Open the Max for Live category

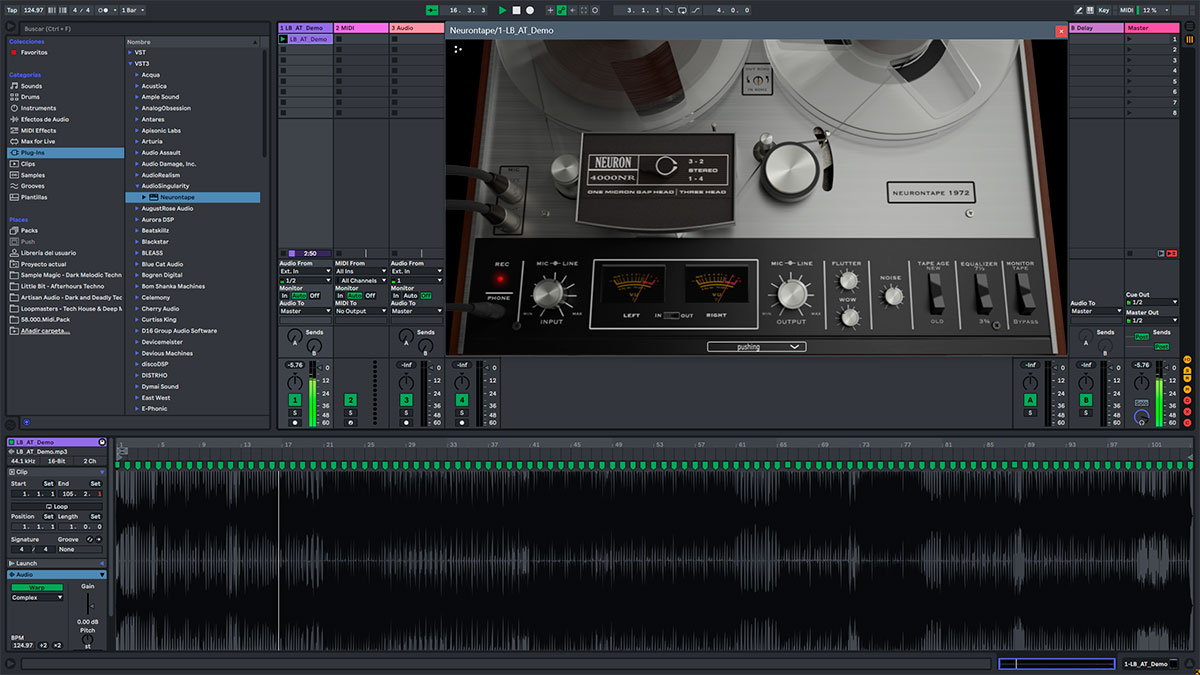pos(40,141)
